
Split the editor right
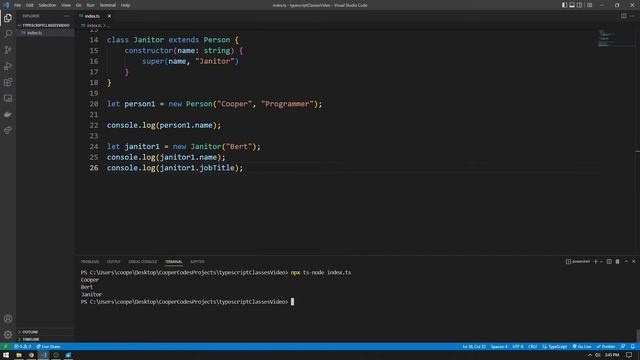point(624,16)
